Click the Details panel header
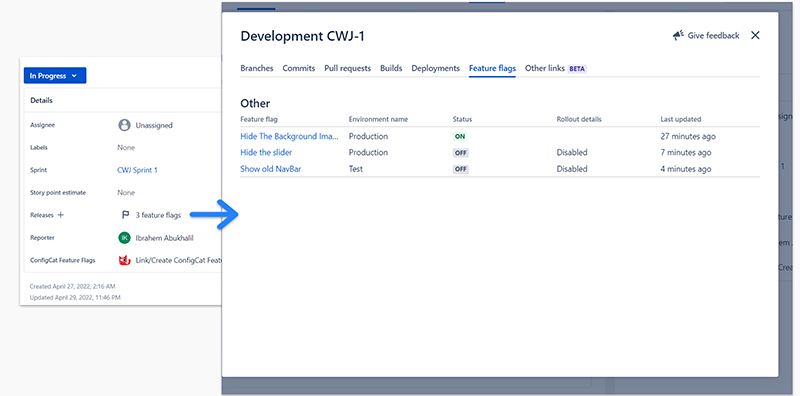 point(41,101)
